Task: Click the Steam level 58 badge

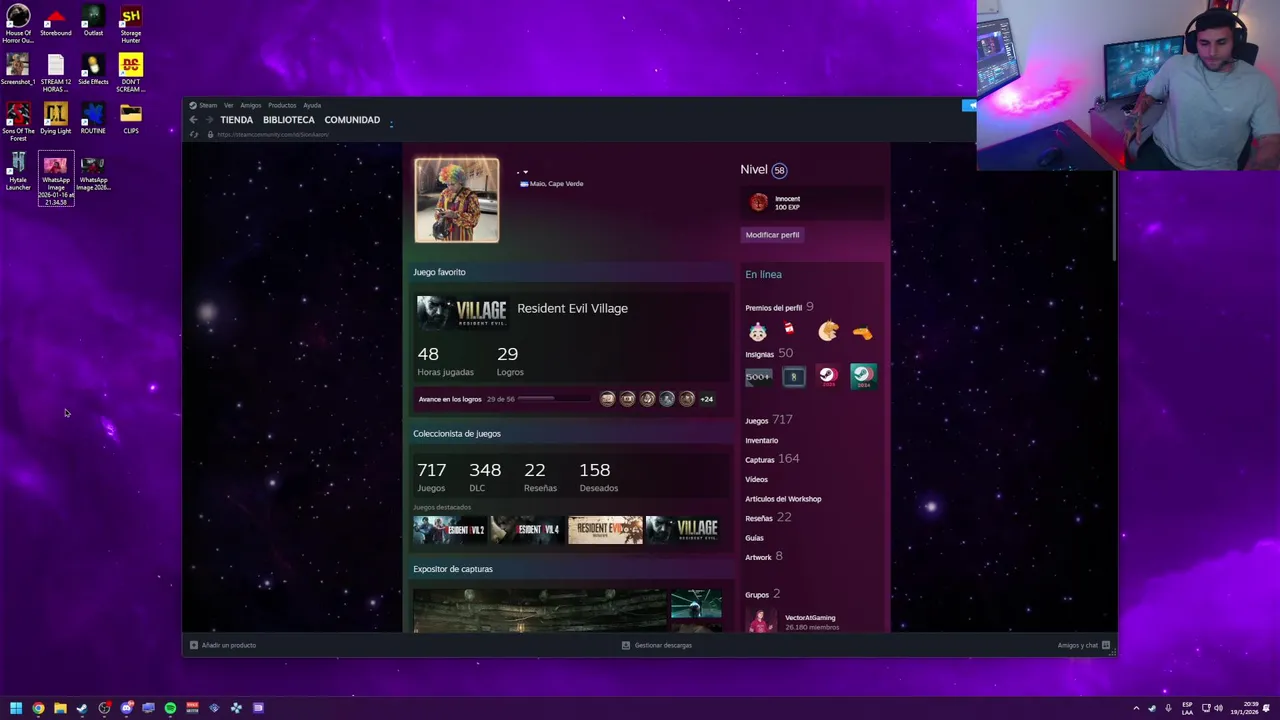Action: point(779,170)
